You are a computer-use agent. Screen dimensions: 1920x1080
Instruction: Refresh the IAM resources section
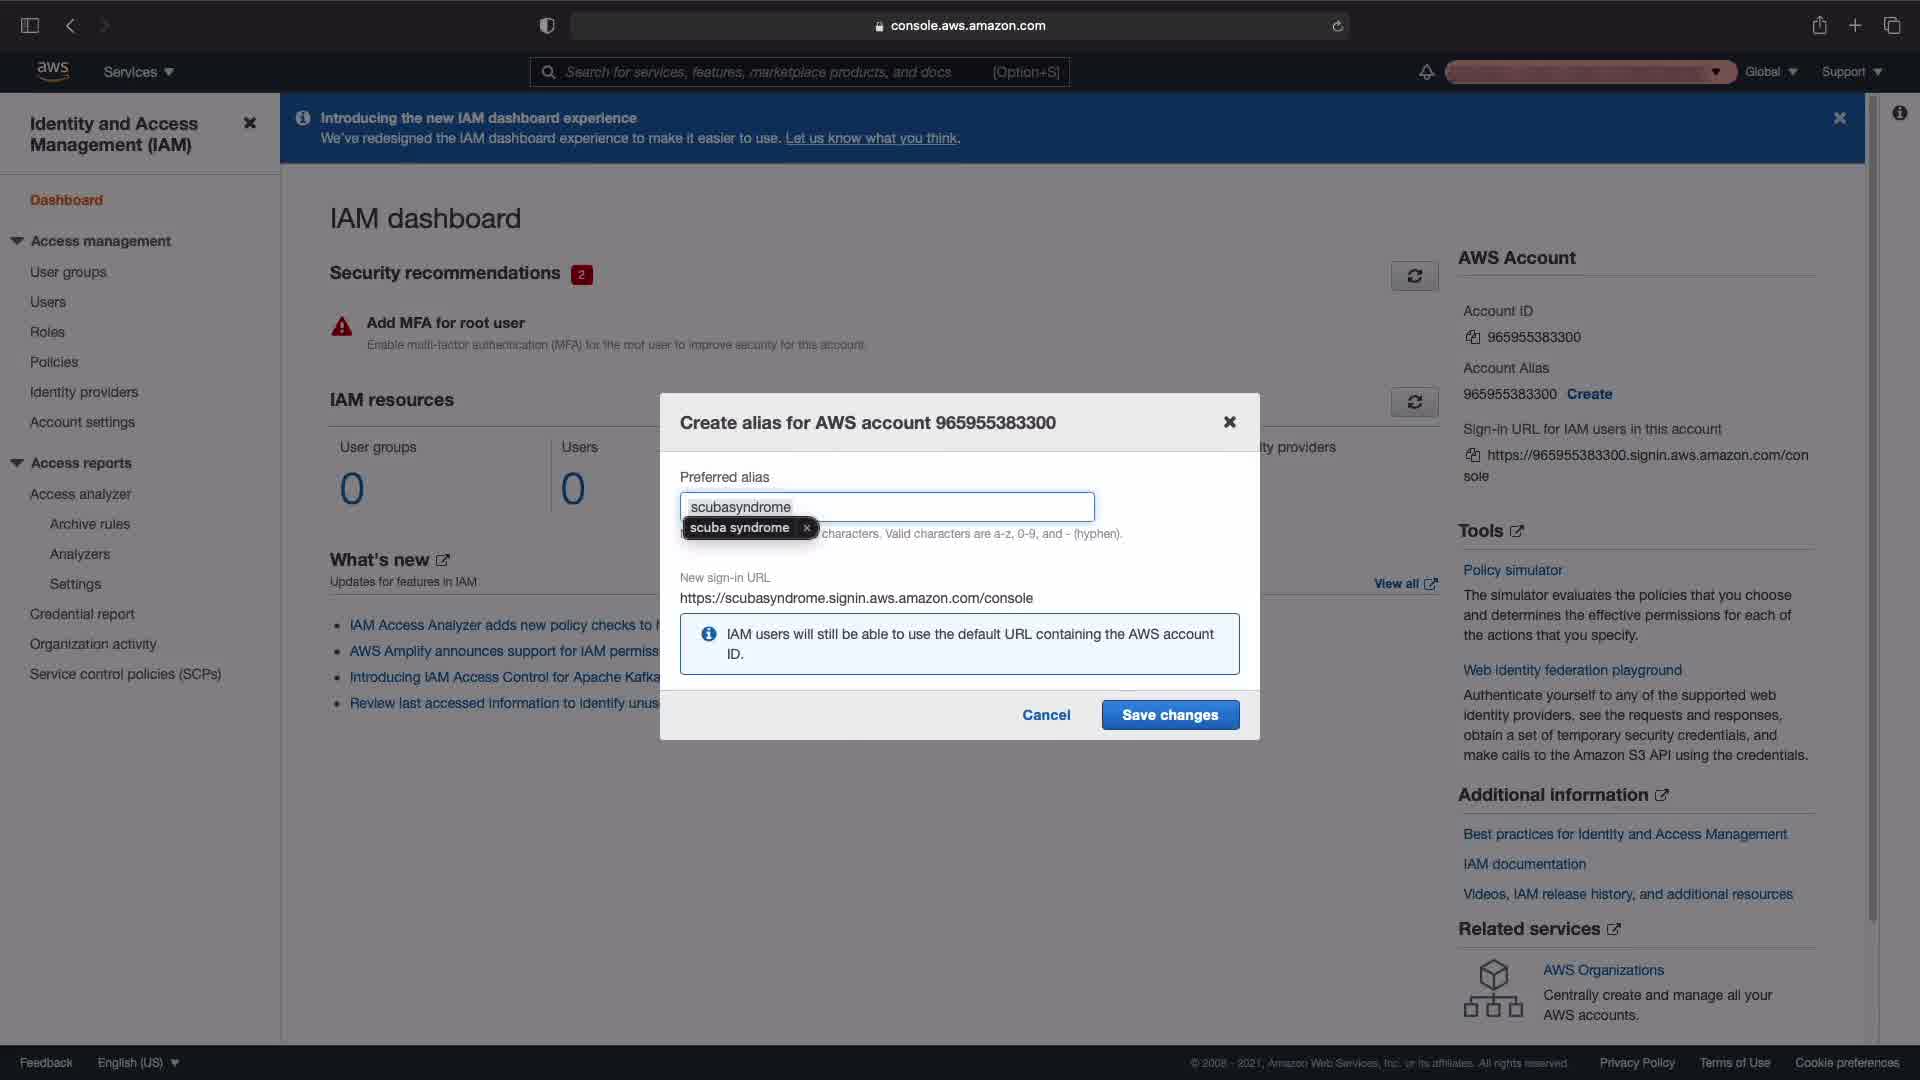1414,402
